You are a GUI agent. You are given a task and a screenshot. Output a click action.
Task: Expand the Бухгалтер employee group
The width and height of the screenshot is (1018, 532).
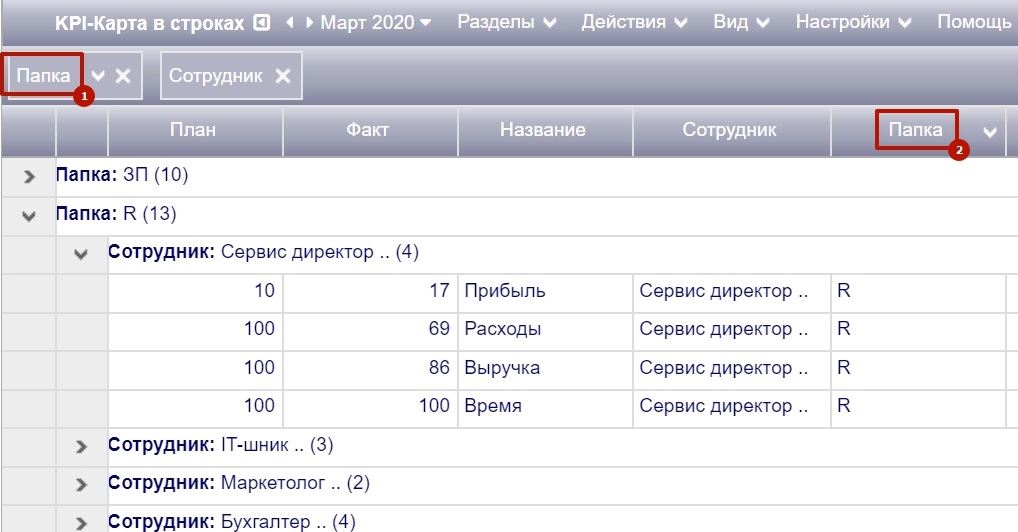pos(81,522)
